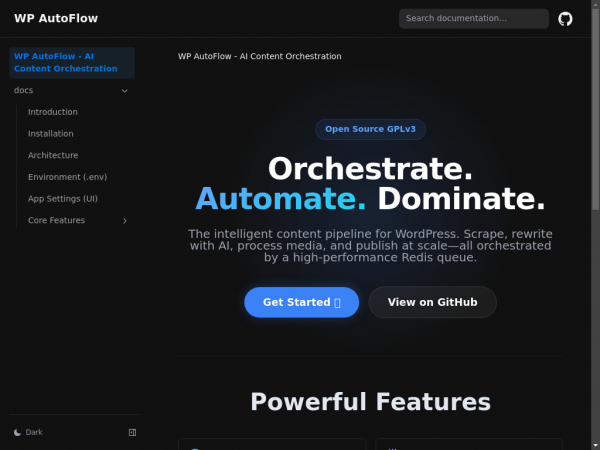Click the View on GitHub button
The image size is (600, 450).
tap(432, 302)
